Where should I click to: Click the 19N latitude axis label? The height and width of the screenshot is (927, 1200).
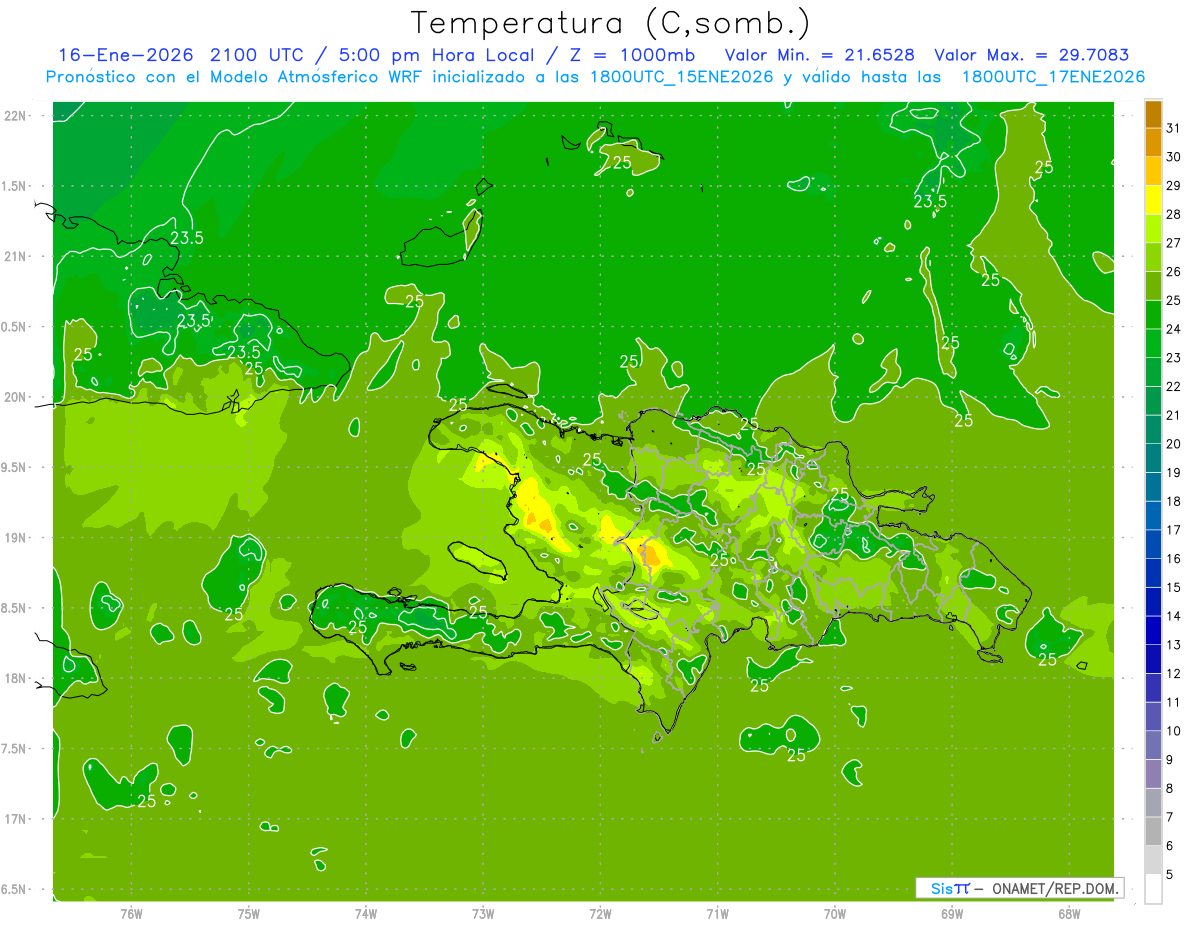15,538
